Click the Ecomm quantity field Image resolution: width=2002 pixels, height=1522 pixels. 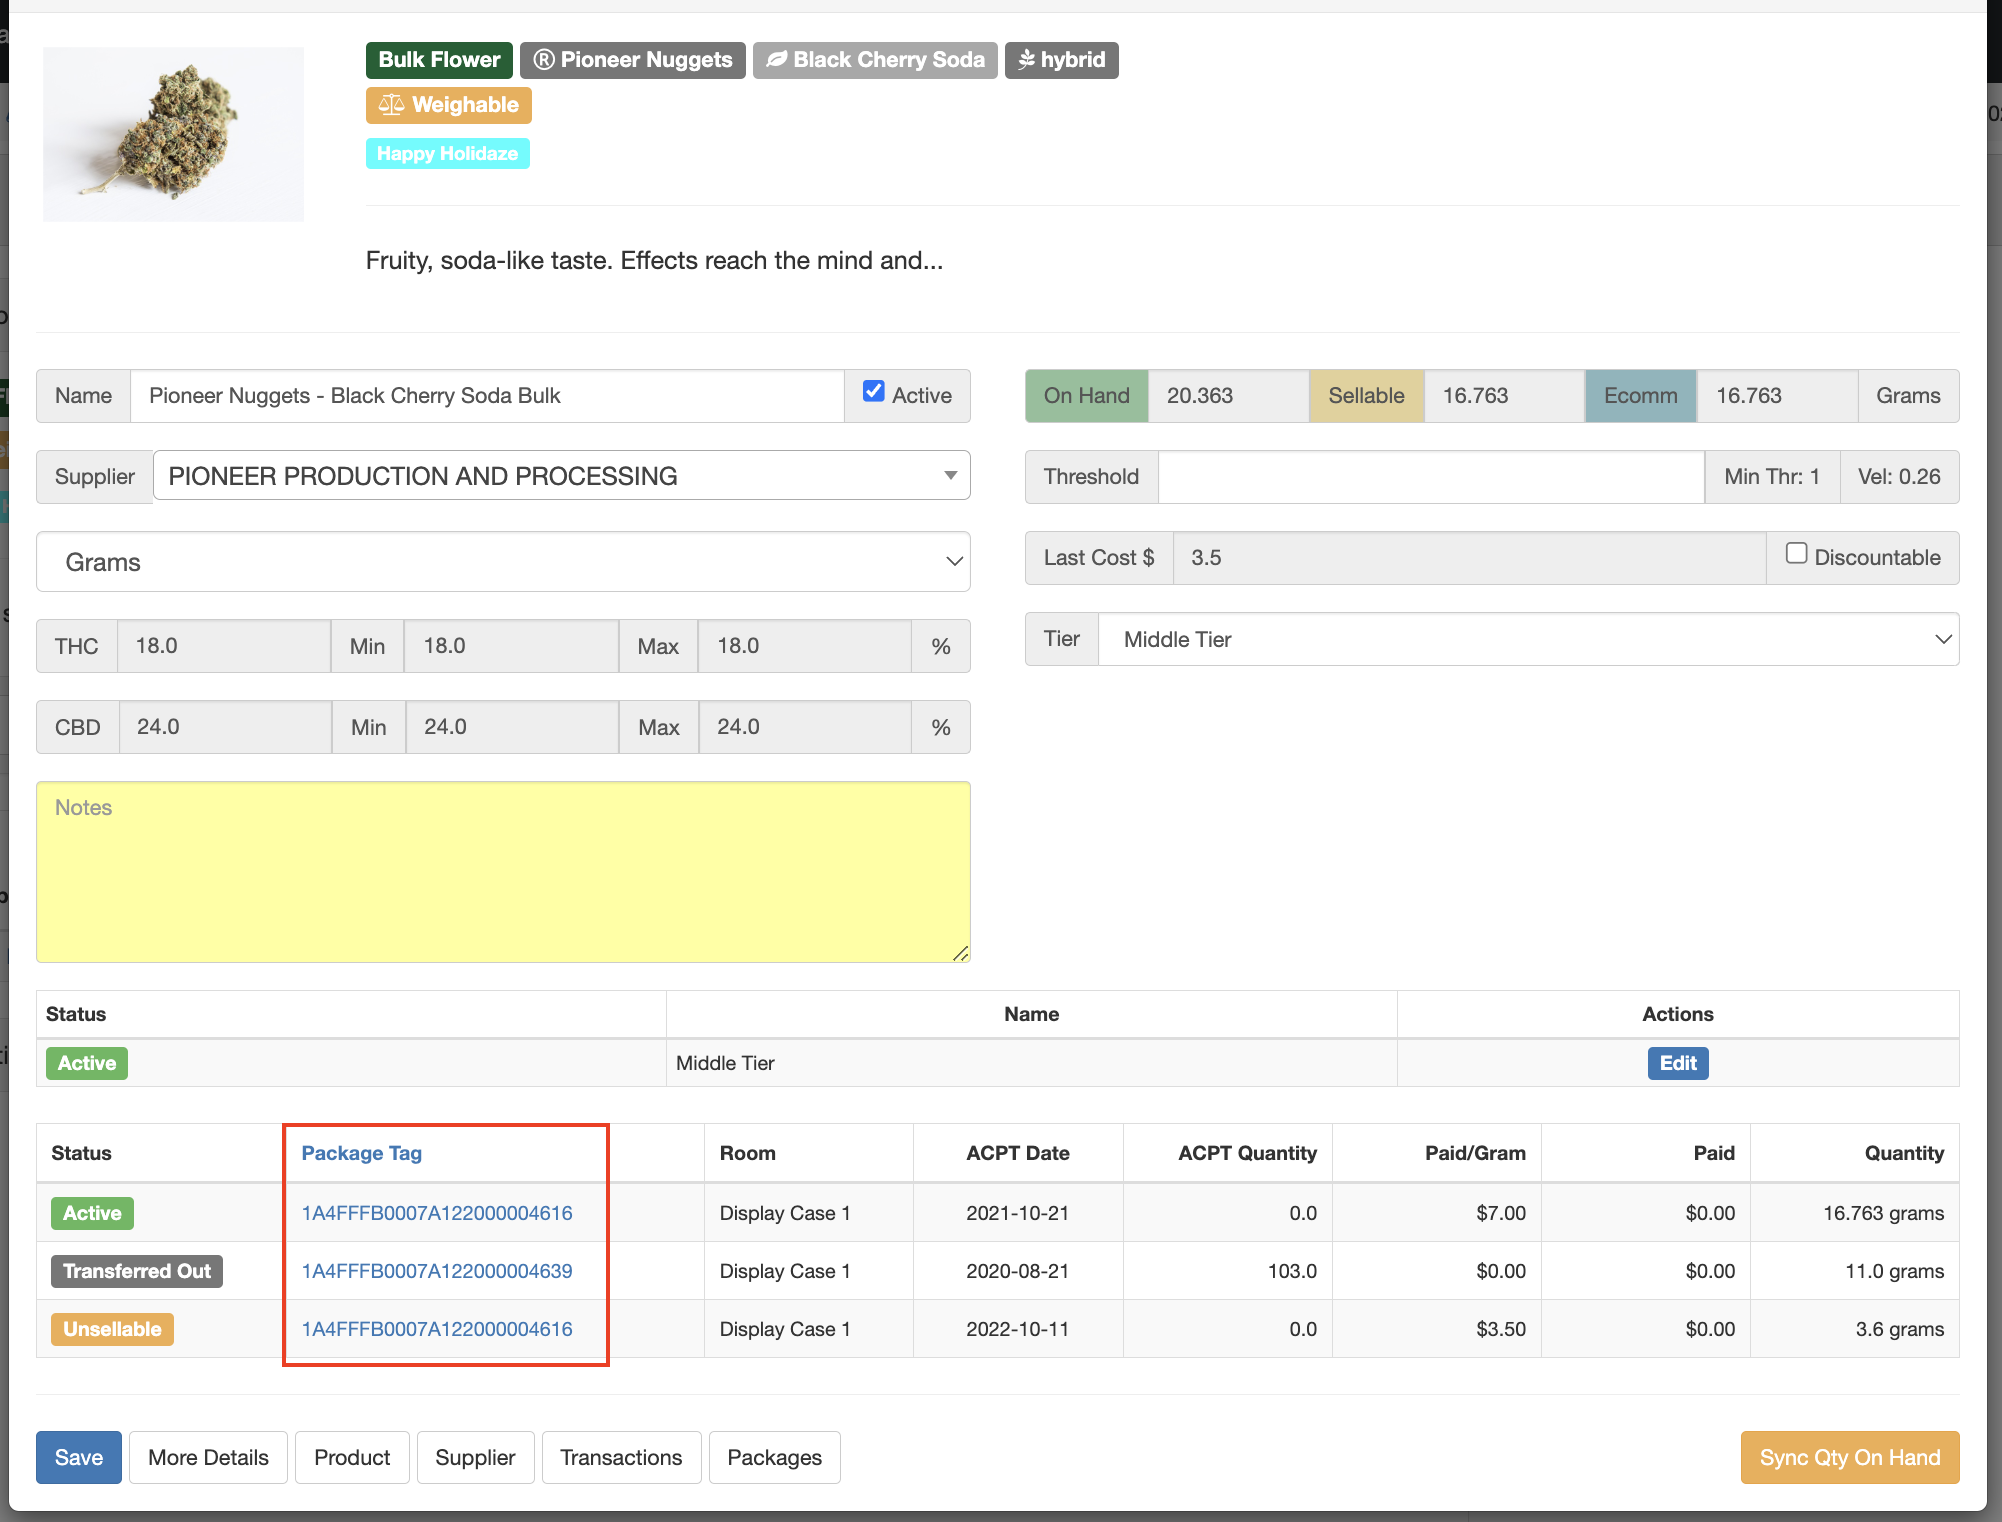[1777, 396]
